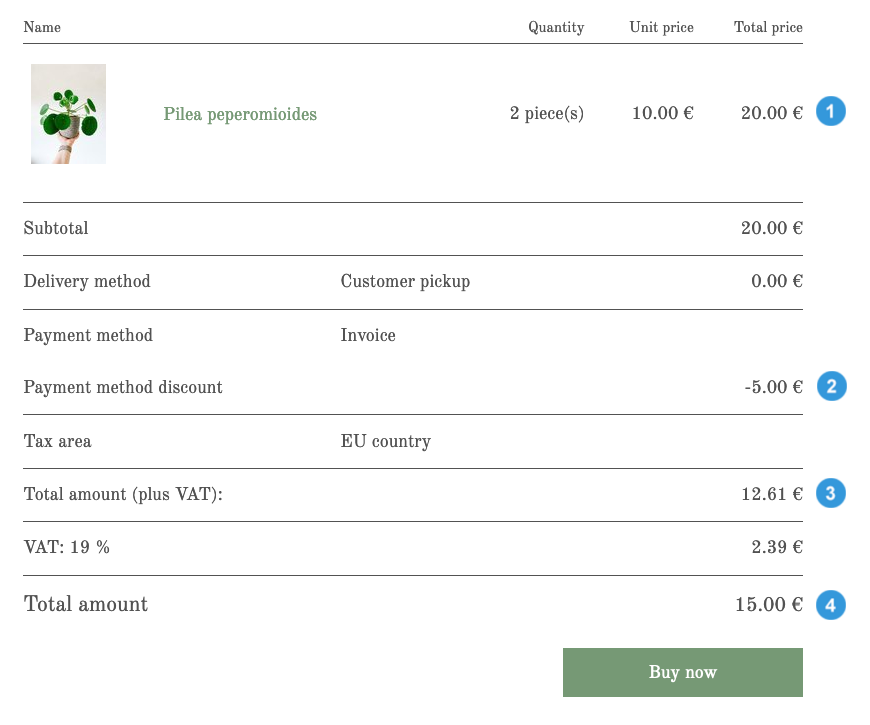
Task: Click the badge next to Total amount plus VAT
Action: 830,493
